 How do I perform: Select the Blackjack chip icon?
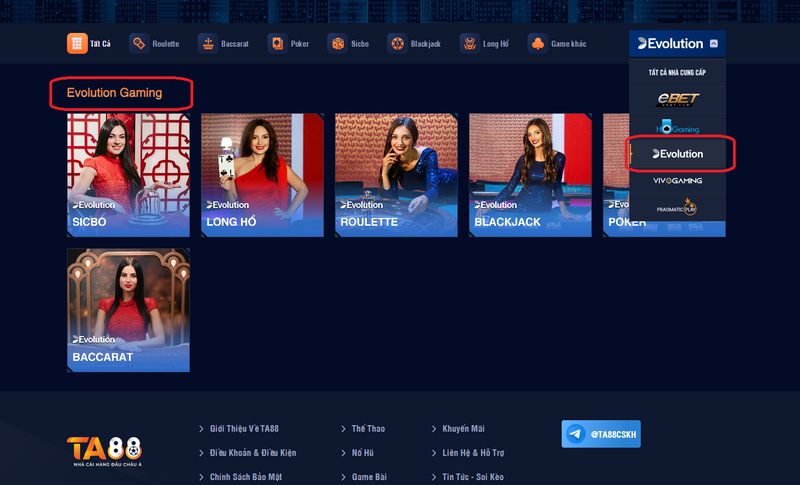coord(397,43)
